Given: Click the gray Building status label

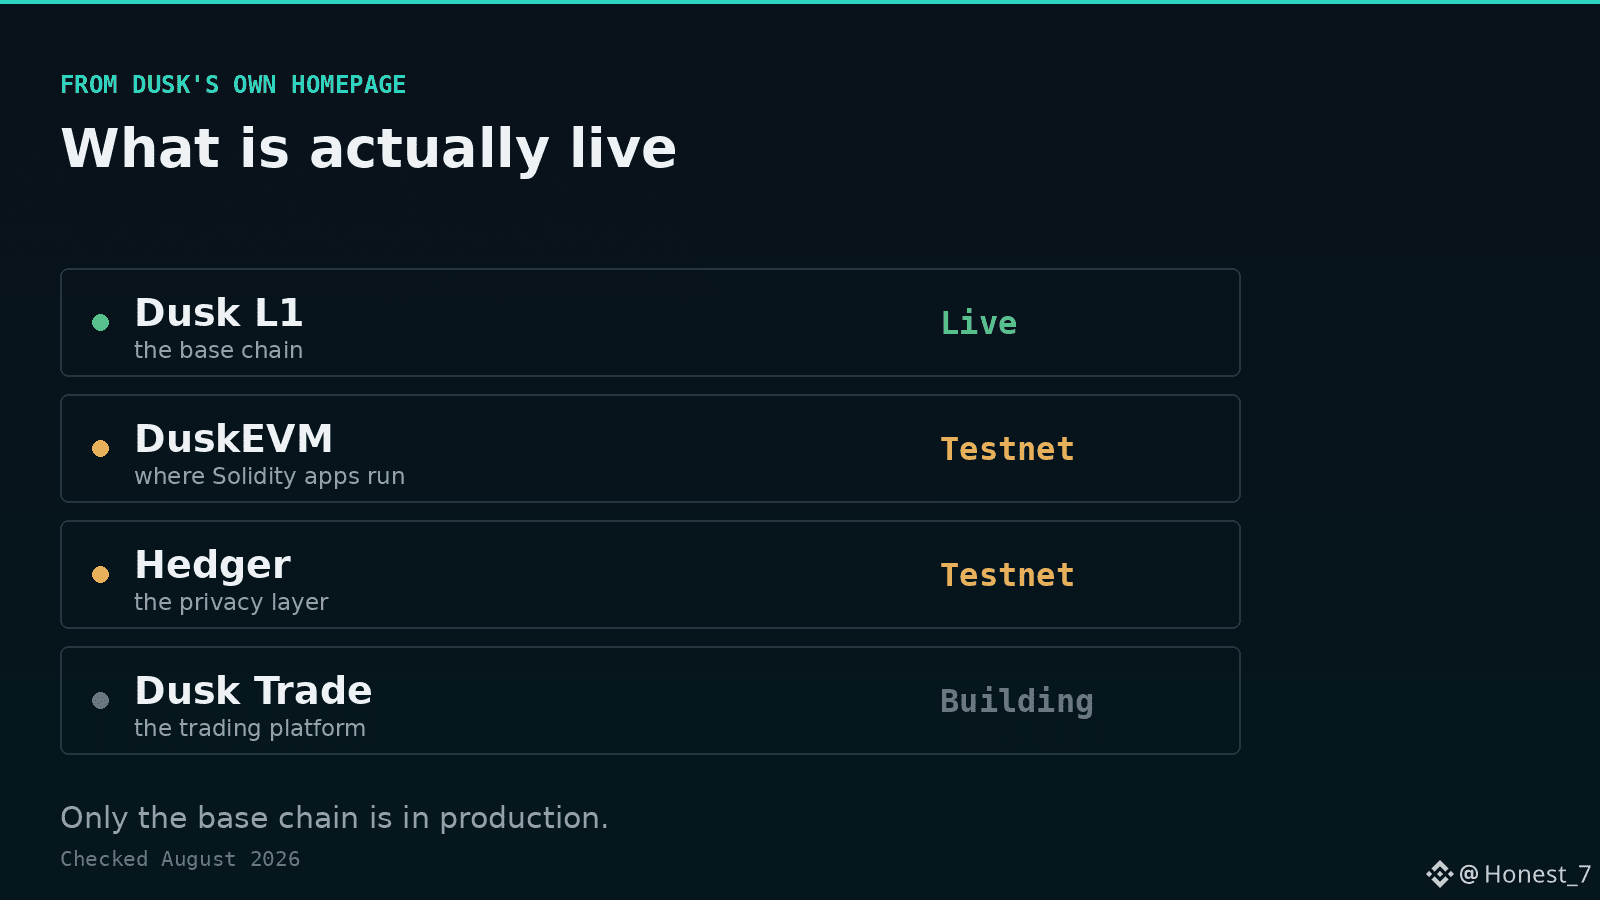Looking at the screenshot, I should coord(1017,702).
